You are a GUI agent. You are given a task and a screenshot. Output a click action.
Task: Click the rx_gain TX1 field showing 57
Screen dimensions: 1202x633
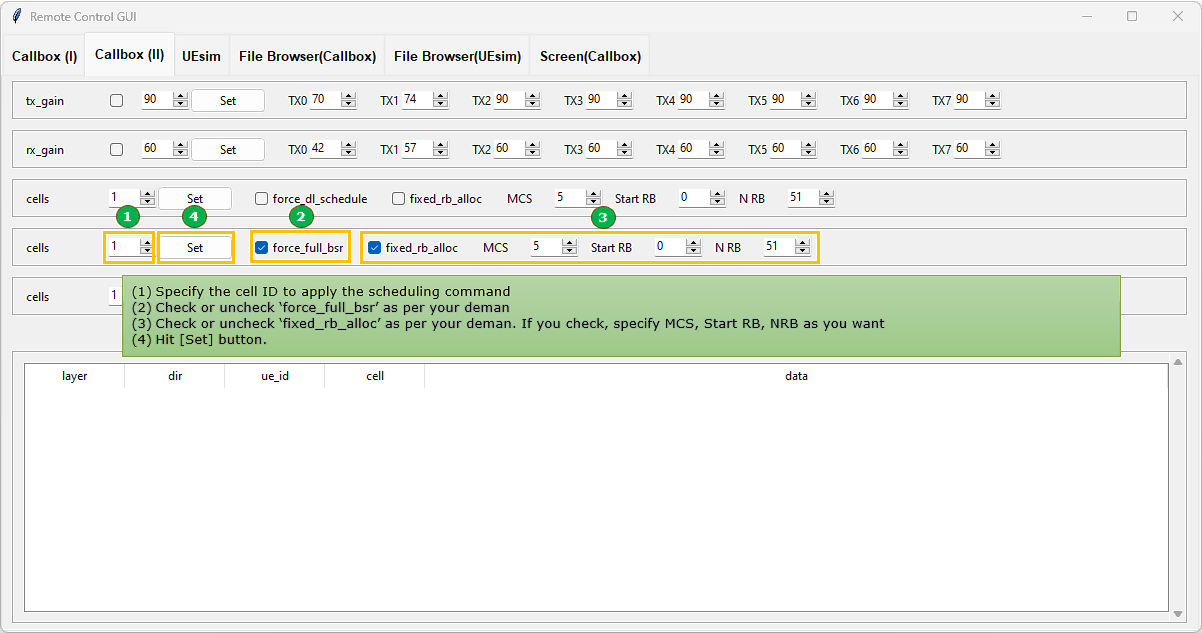(x=417, y=149)
